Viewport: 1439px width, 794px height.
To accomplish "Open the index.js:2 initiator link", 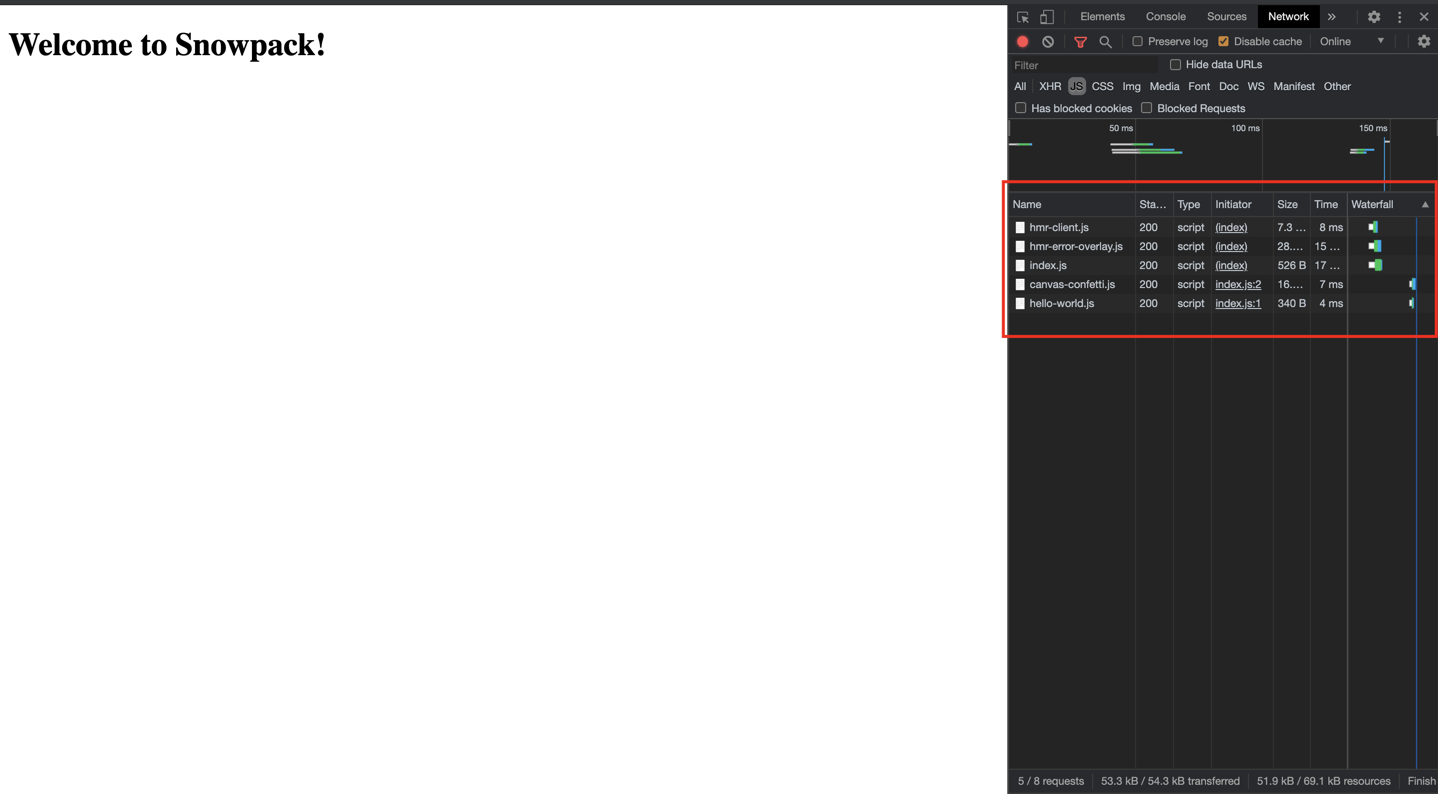I will [1238, 285].
